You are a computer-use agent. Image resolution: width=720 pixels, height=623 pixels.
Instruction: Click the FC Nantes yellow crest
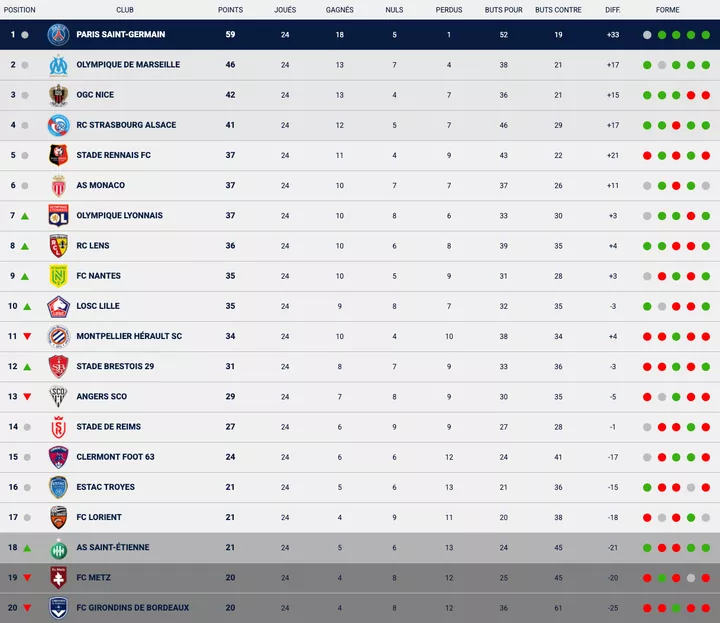click(x=58, y=276)
